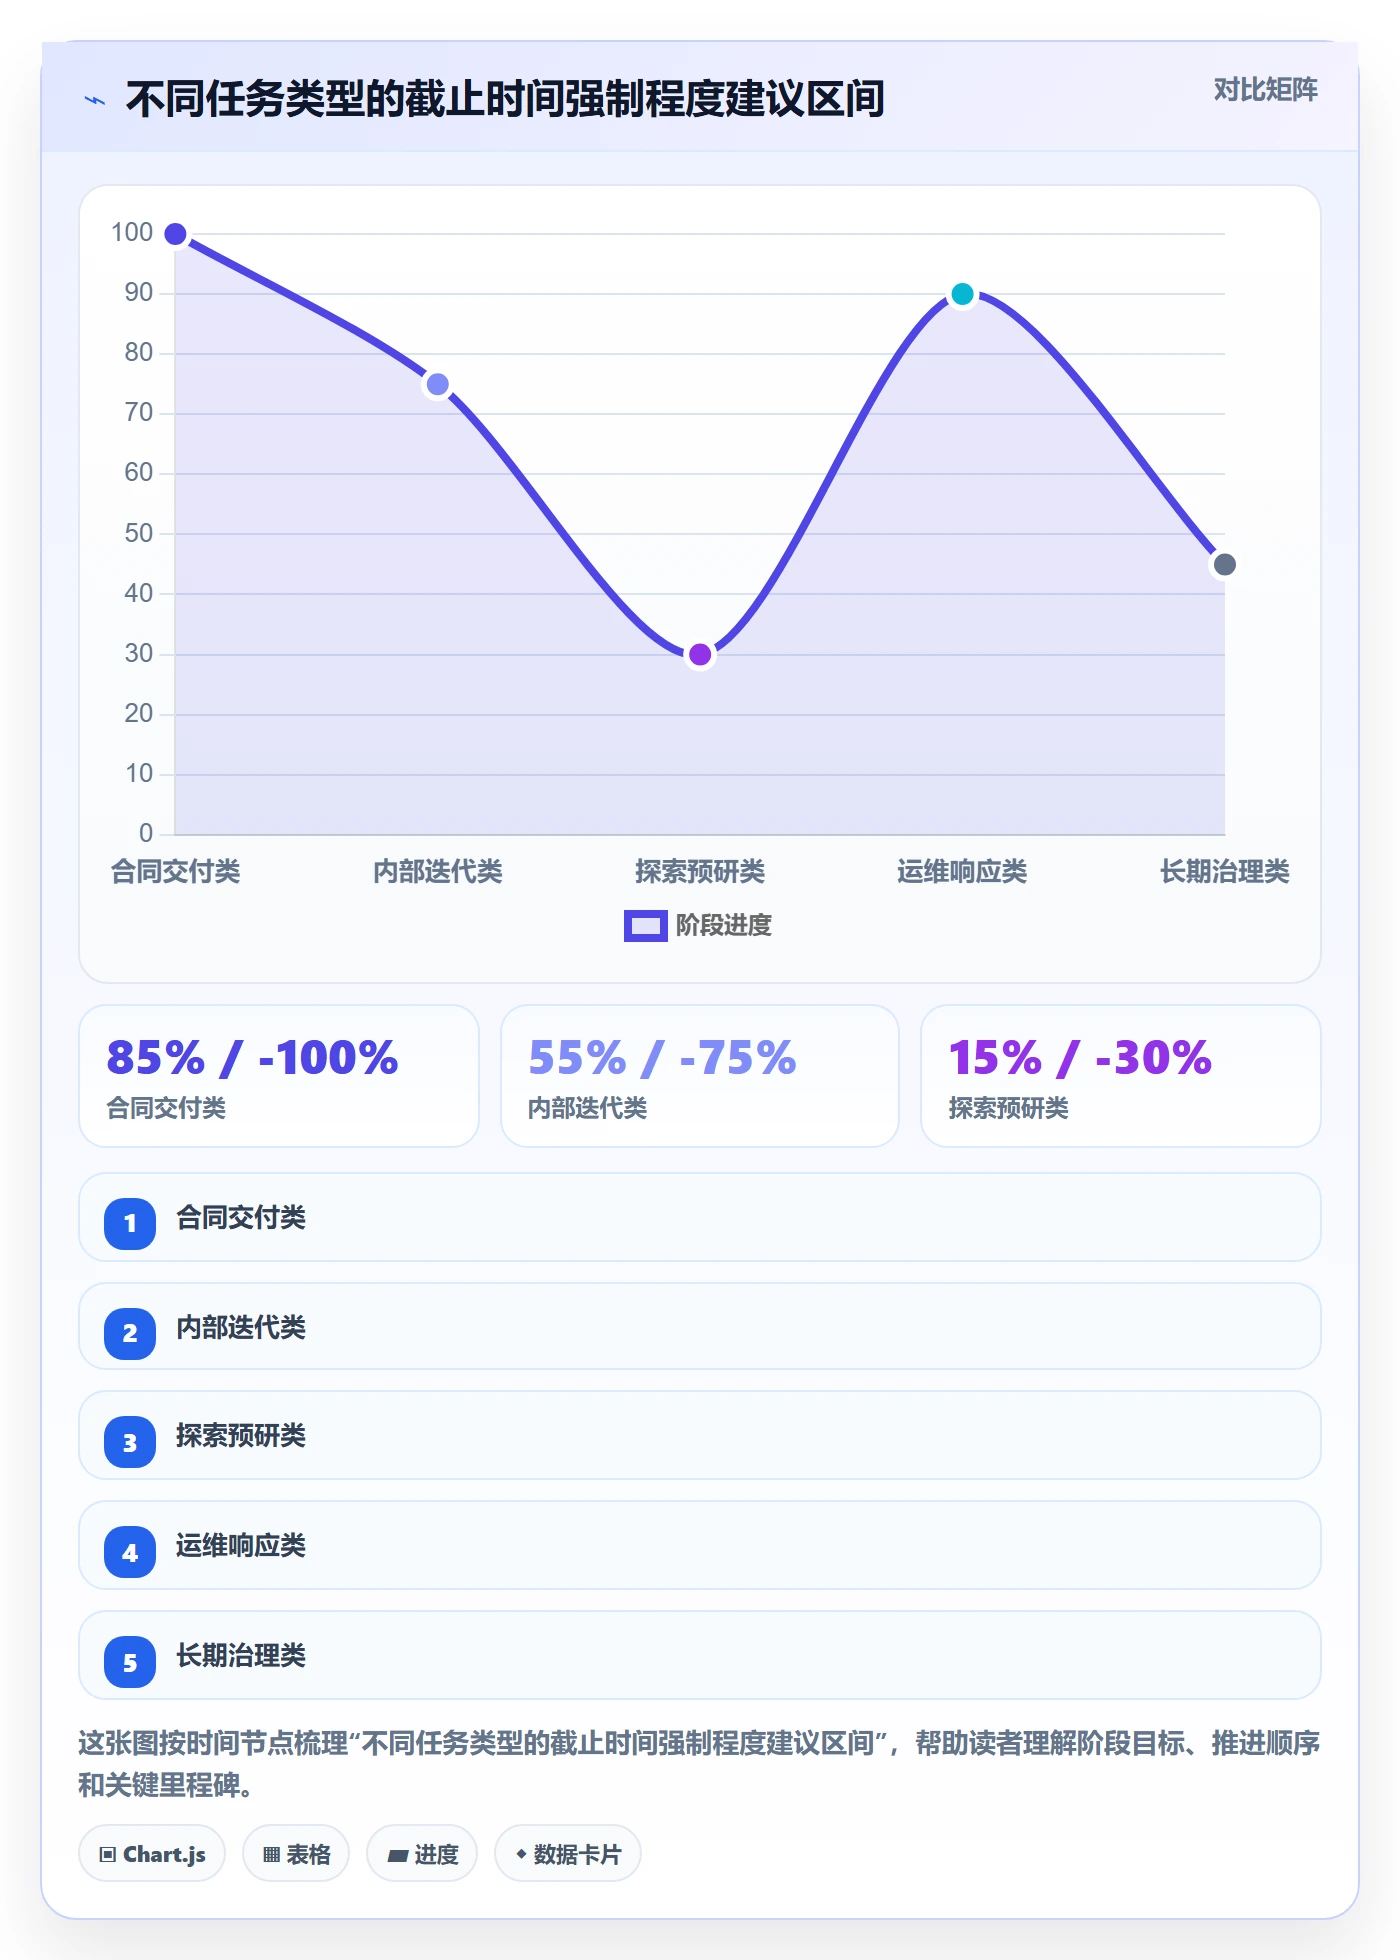The image size is (1400, 1960).
Task: Select the gray 长期治理类 data point
Action: (x=1224, y=565)
